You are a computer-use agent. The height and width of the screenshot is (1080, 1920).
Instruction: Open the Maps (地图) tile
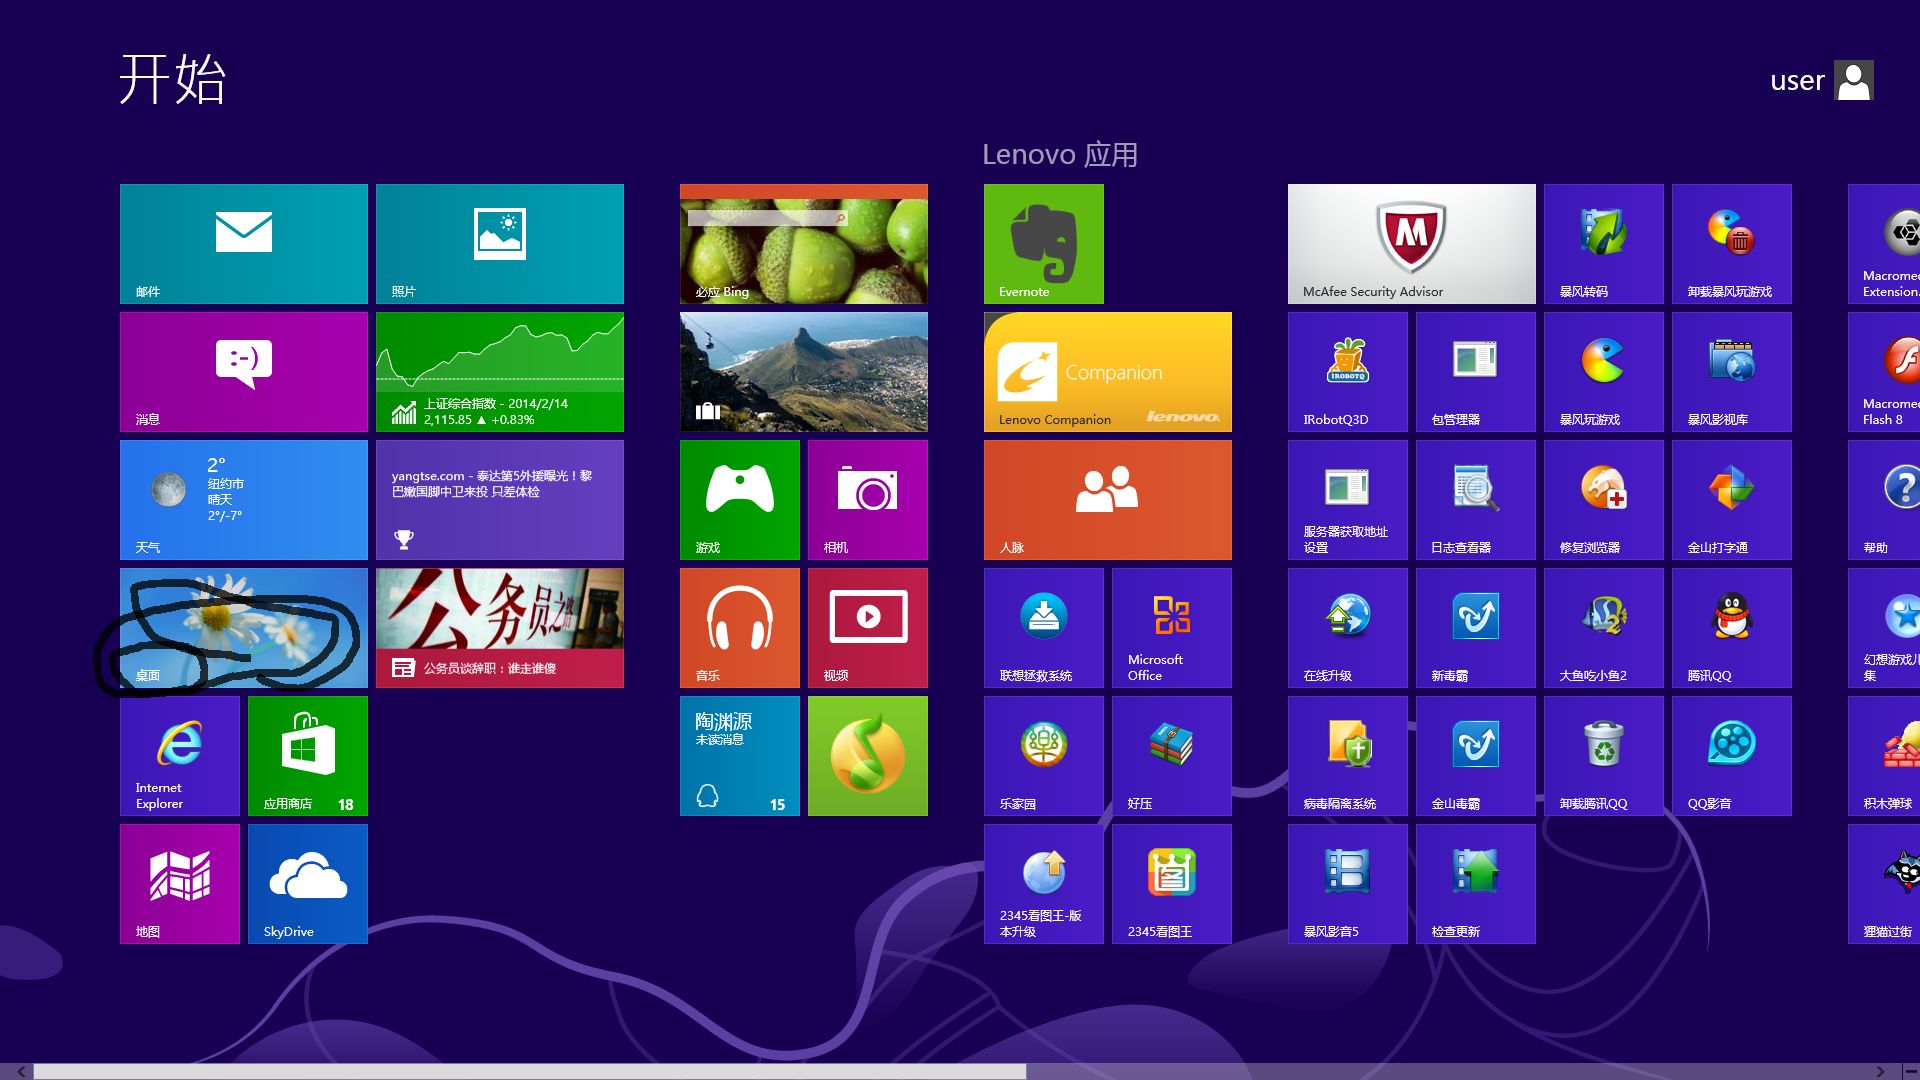tap(179, 883)
